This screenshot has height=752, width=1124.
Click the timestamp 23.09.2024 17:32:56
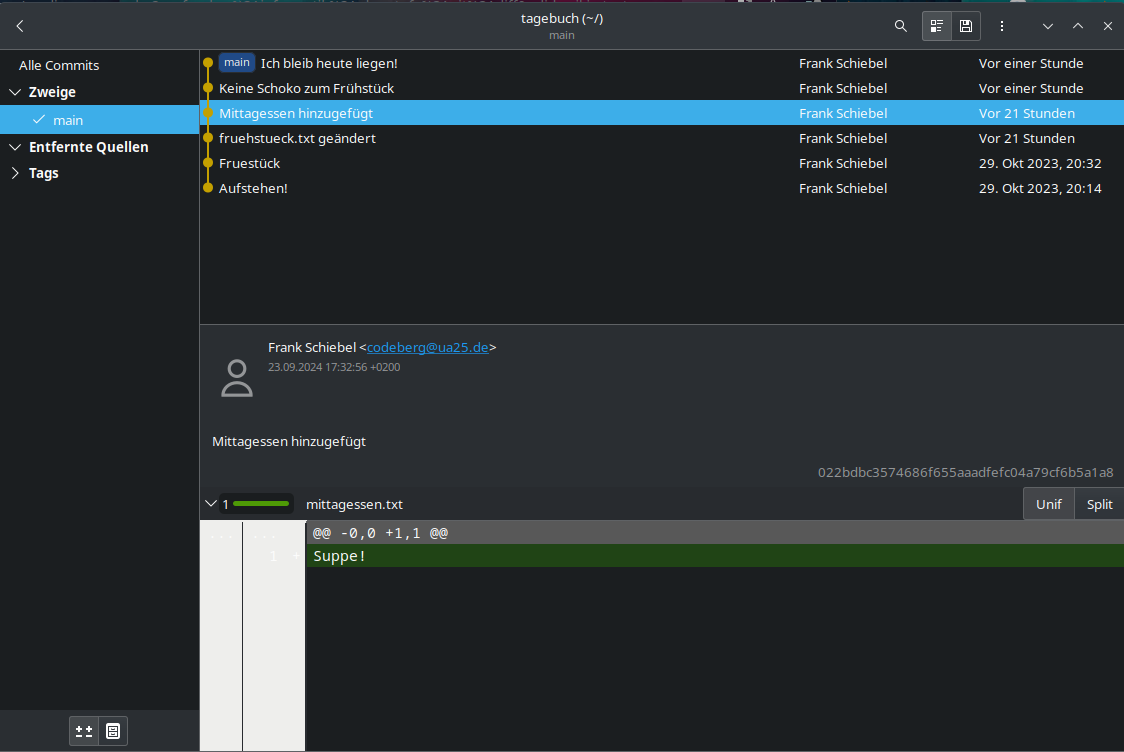tap(334, 367)
